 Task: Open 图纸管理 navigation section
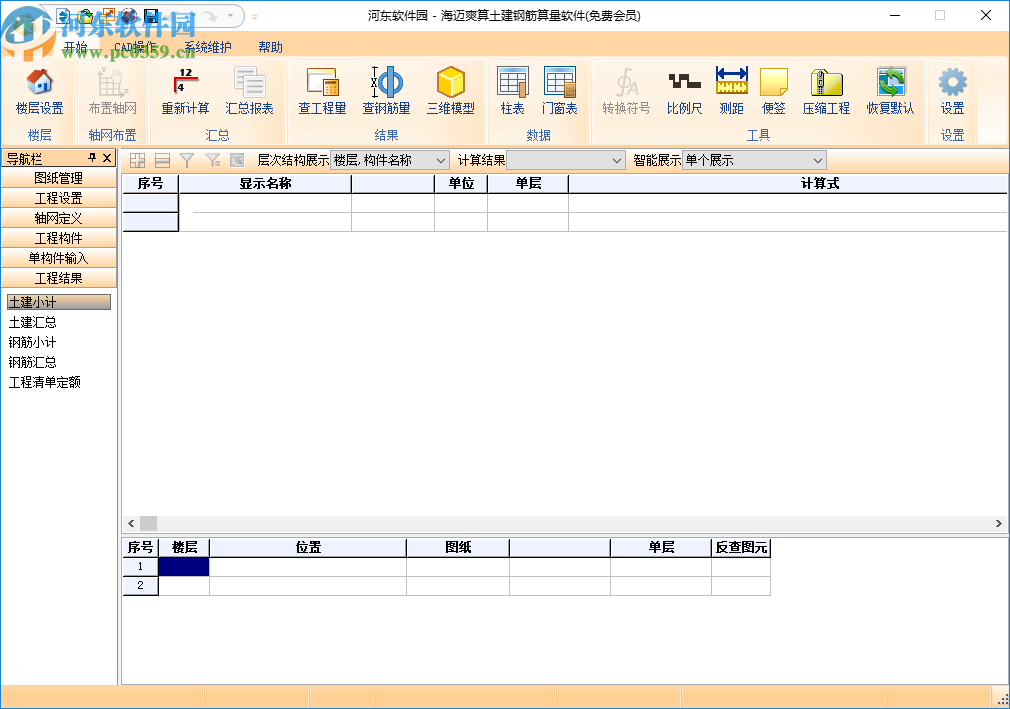[x=59, y=178]
